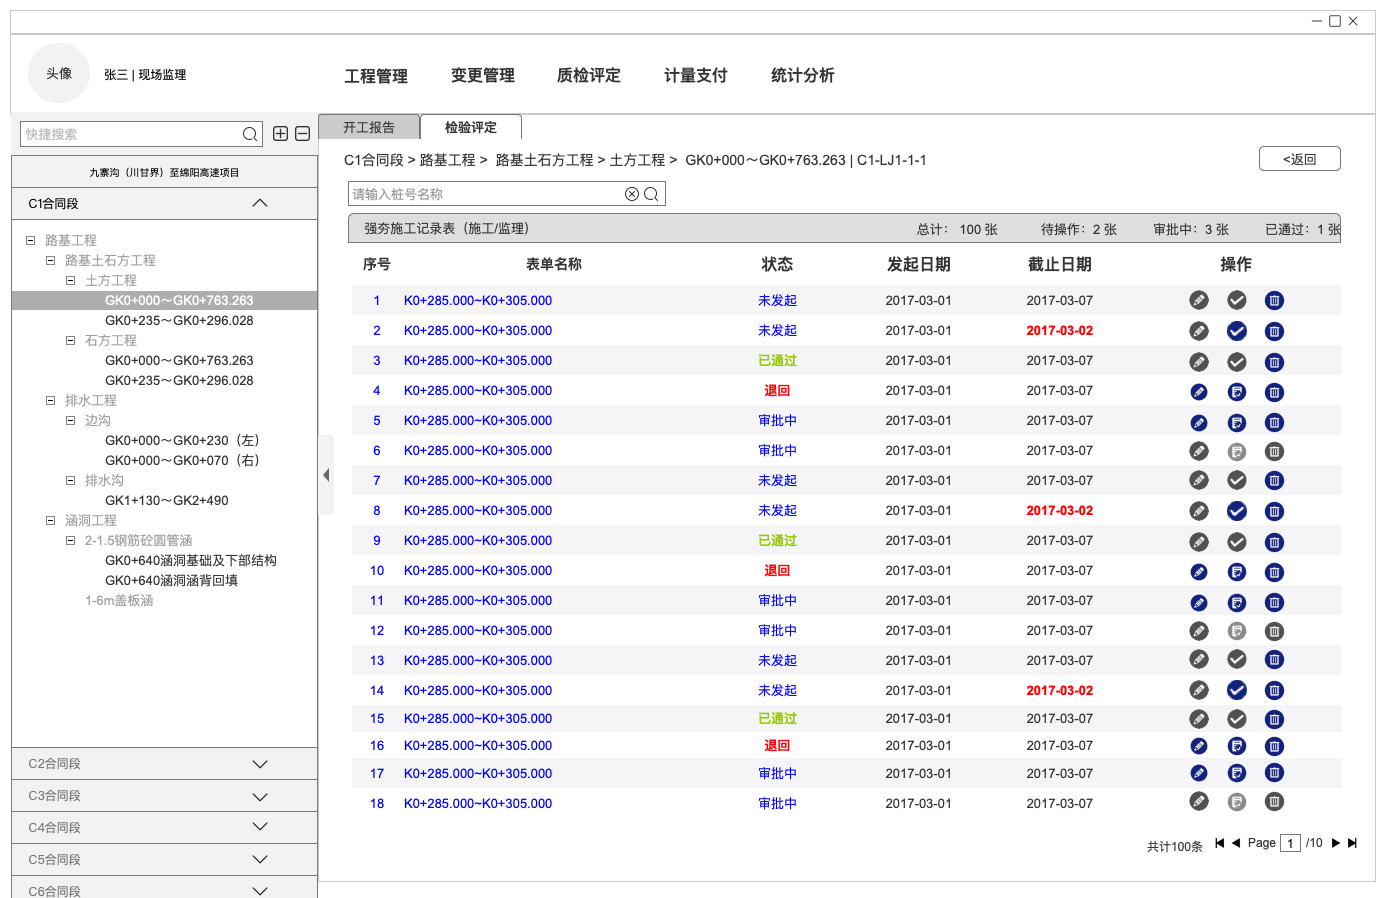The height and width of the screenshot is (898, 1376).
Task: Click the user avatar circle
Action: click(x=59, y=73)
